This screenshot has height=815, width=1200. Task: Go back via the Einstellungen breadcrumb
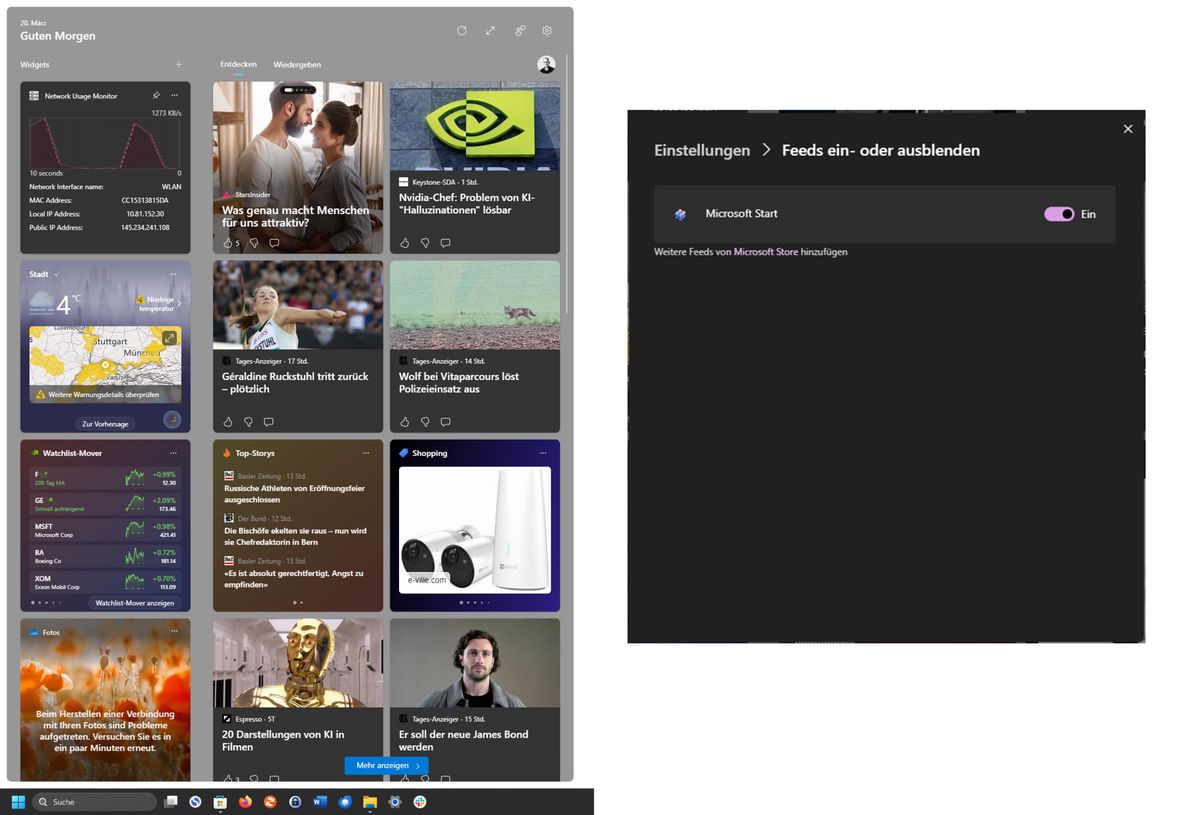701,150
